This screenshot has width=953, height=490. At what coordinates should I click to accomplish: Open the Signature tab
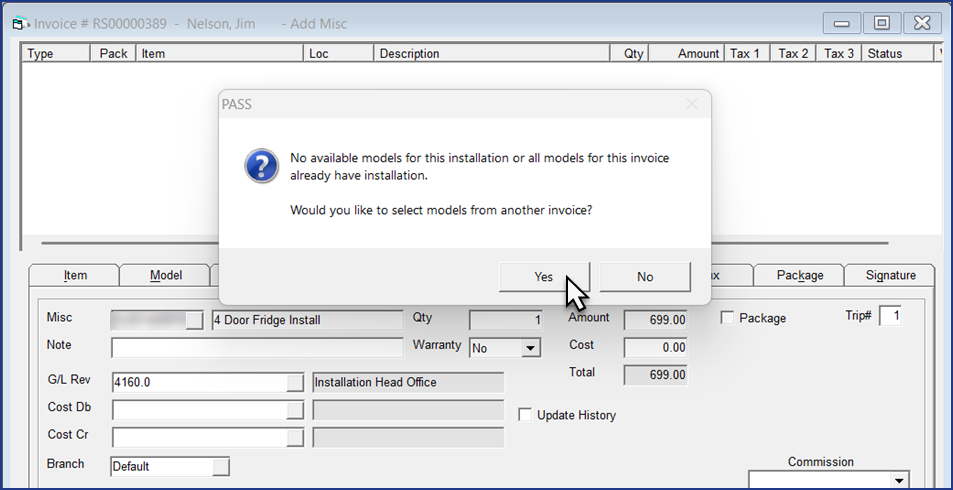pos(890,275)
